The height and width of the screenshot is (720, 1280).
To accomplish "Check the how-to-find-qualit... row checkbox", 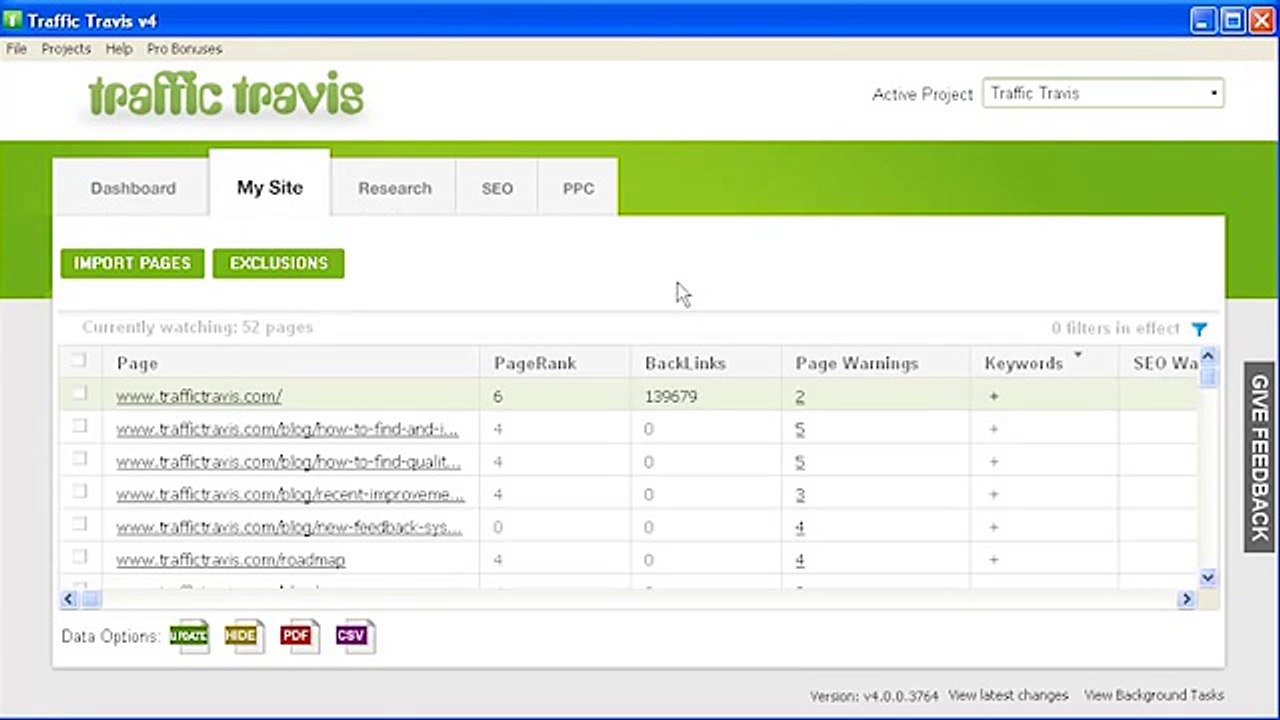I will click(79, 458).
